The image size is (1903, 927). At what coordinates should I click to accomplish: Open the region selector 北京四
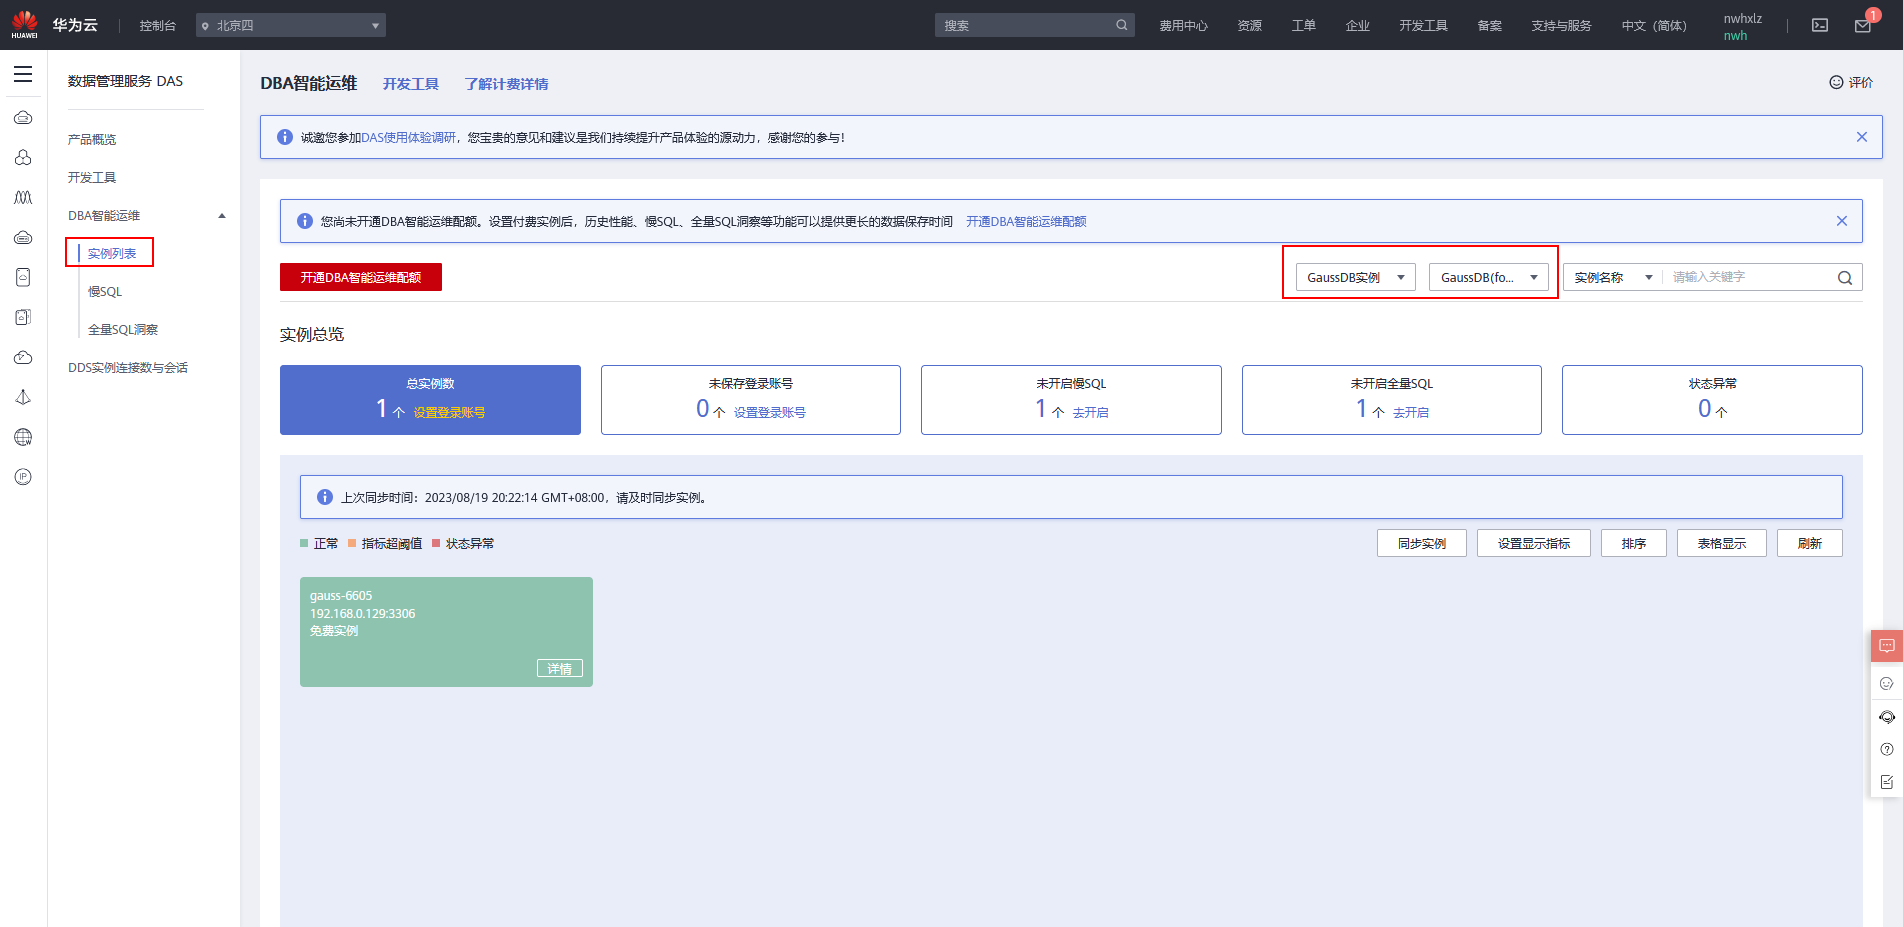tap(291, 25)
